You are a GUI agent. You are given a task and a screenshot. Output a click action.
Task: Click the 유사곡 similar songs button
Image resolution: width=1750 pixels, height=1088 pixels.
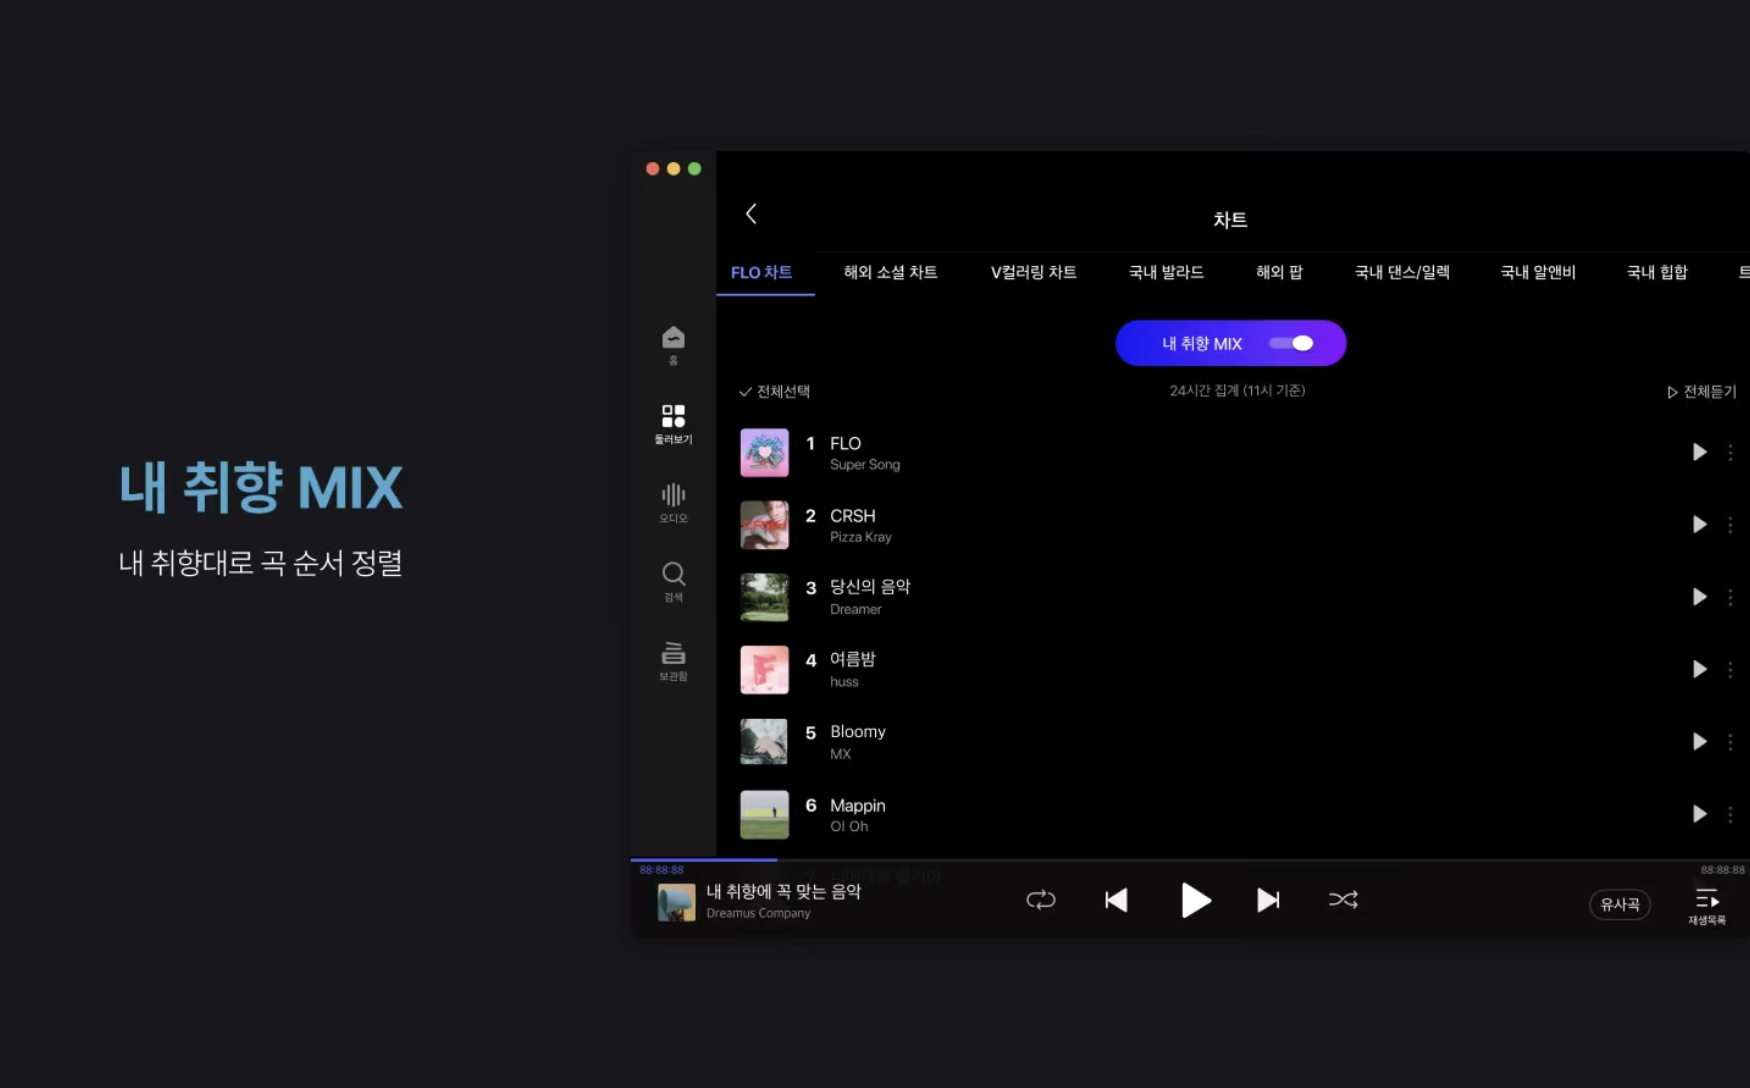pos(1620,904)
